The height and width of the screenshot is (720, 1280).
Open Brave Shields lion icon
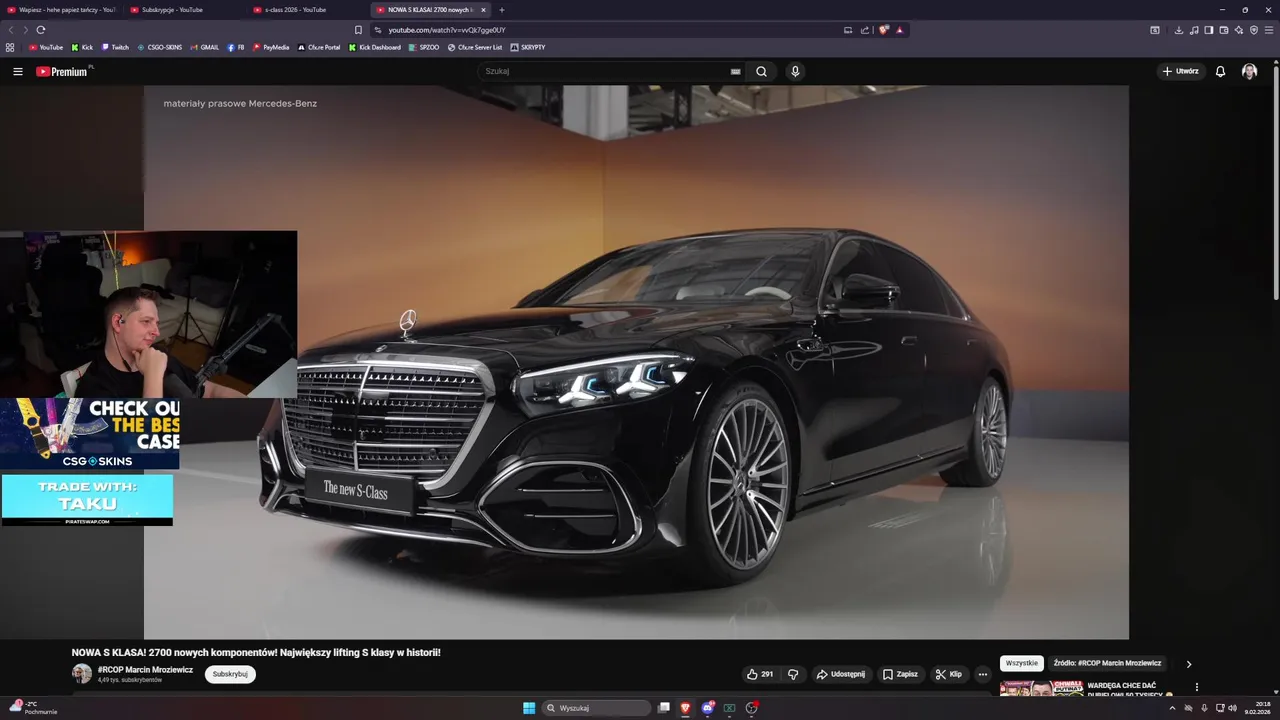[x=883, y=30]
